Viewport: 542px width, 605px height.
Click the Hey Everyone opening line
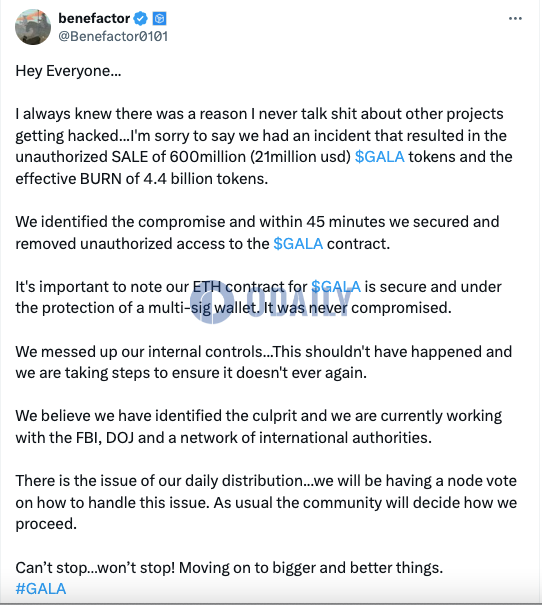point(68,71)
